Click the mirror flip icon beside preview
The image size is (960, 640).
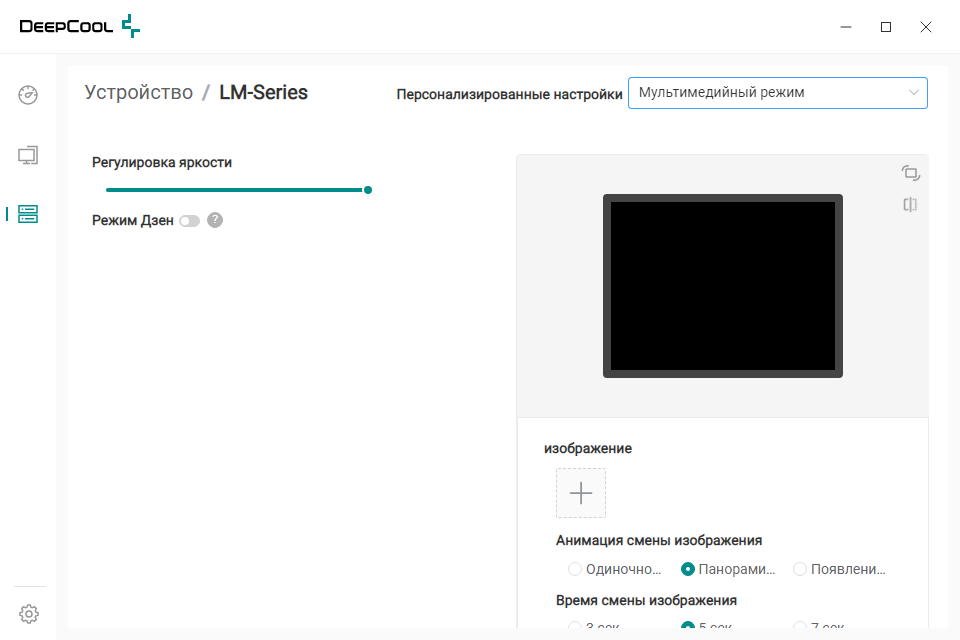click(910, 205)
